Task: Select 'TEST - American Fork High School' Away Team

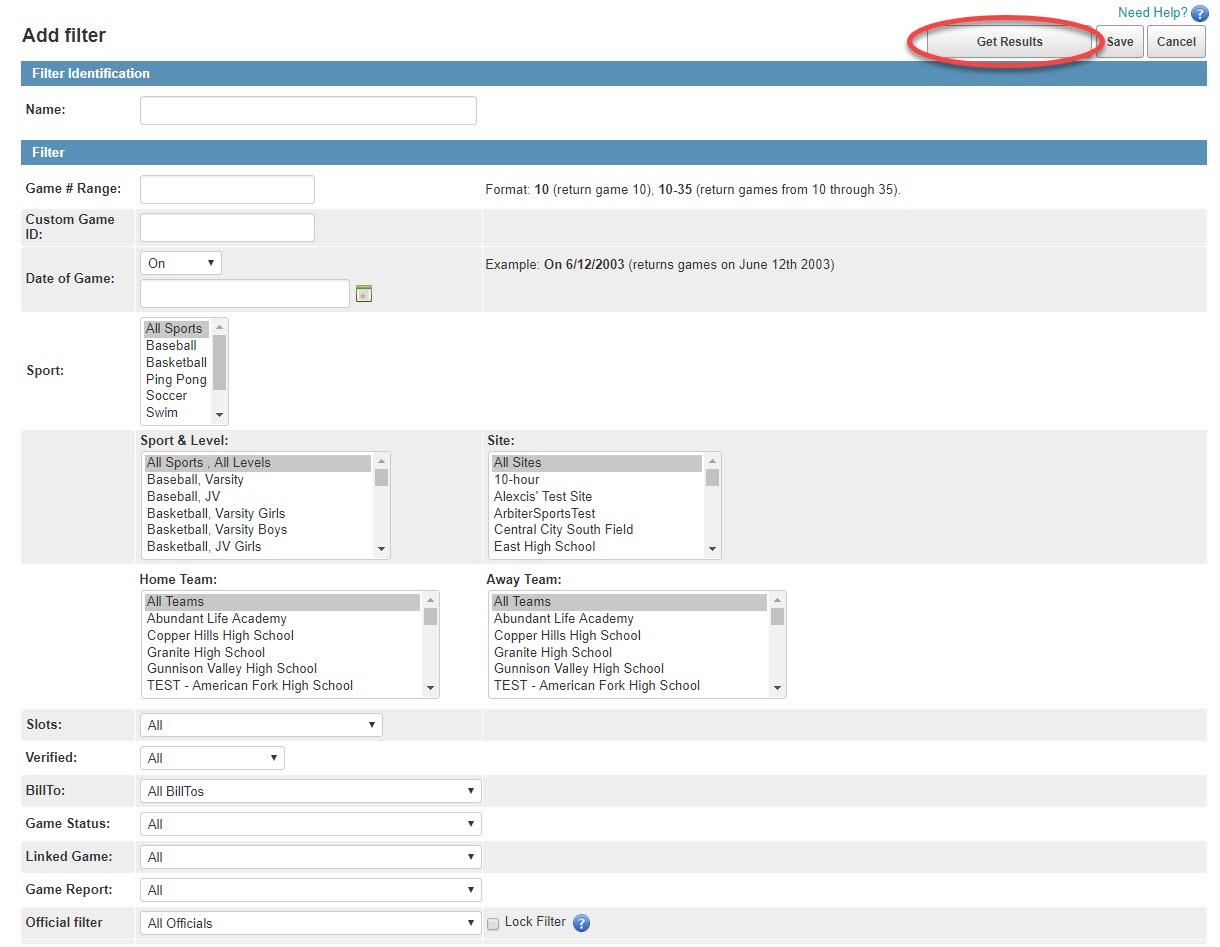Action: click(x=629, y=685)
